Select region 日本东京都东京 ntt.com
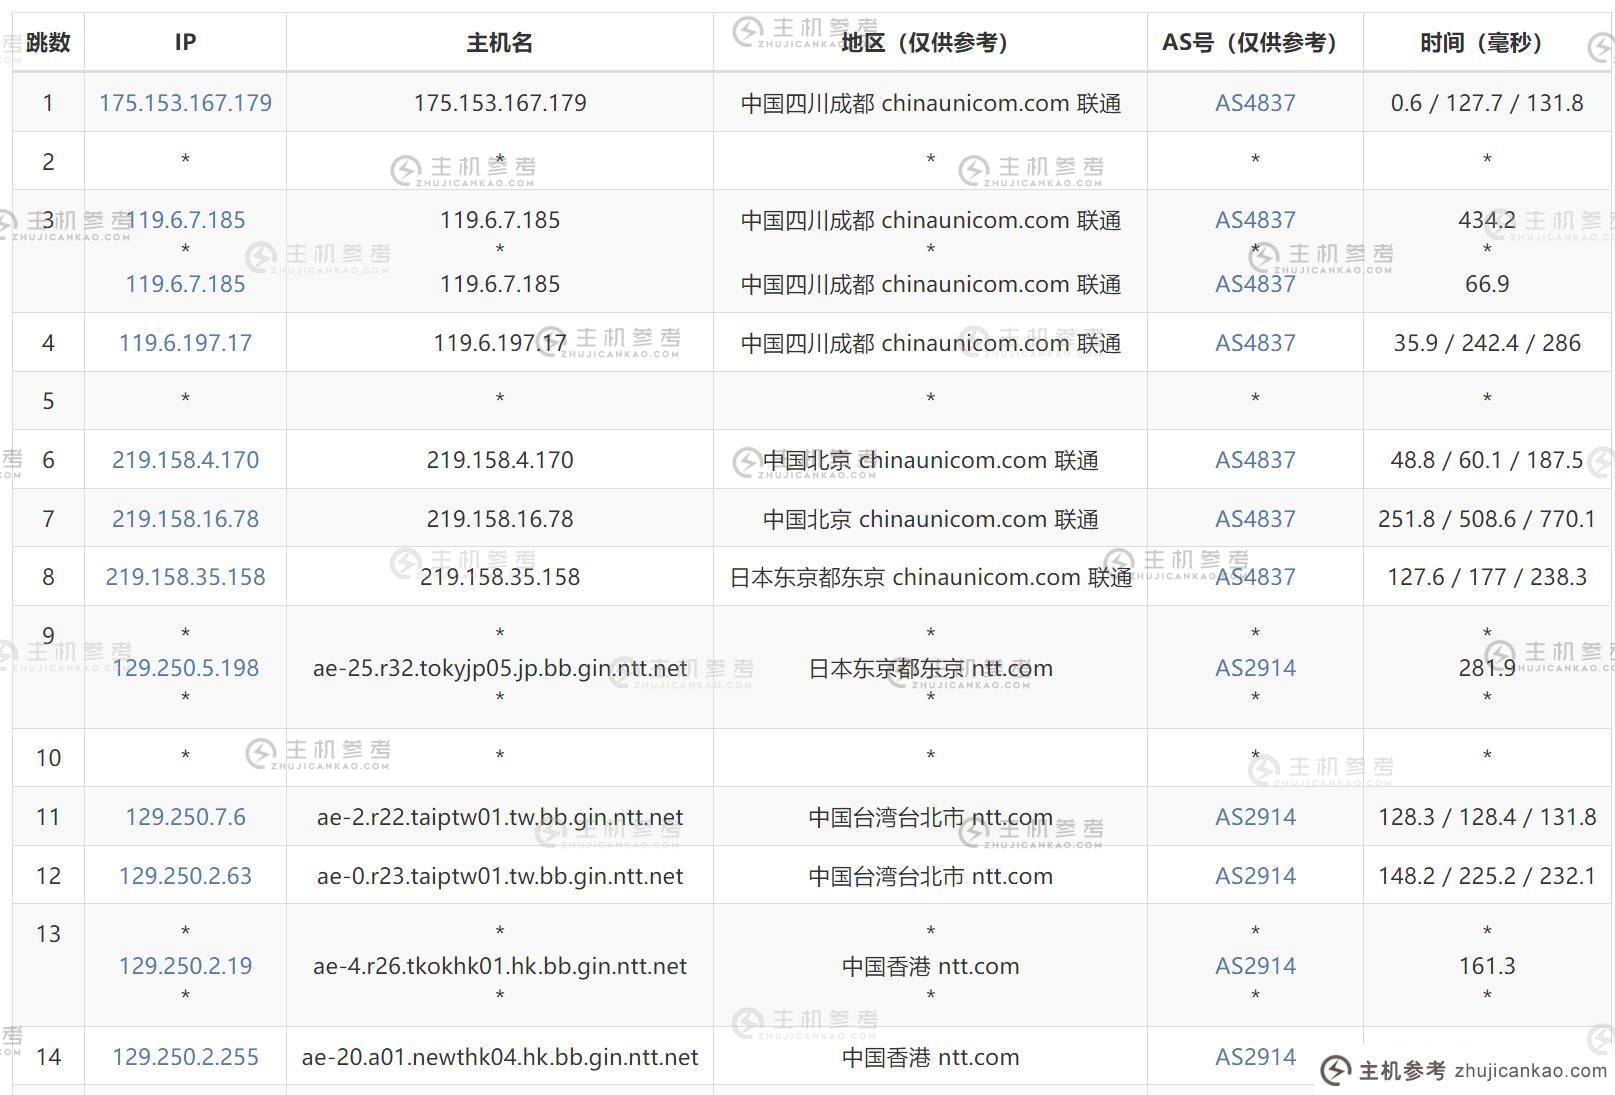 (930, 668)
